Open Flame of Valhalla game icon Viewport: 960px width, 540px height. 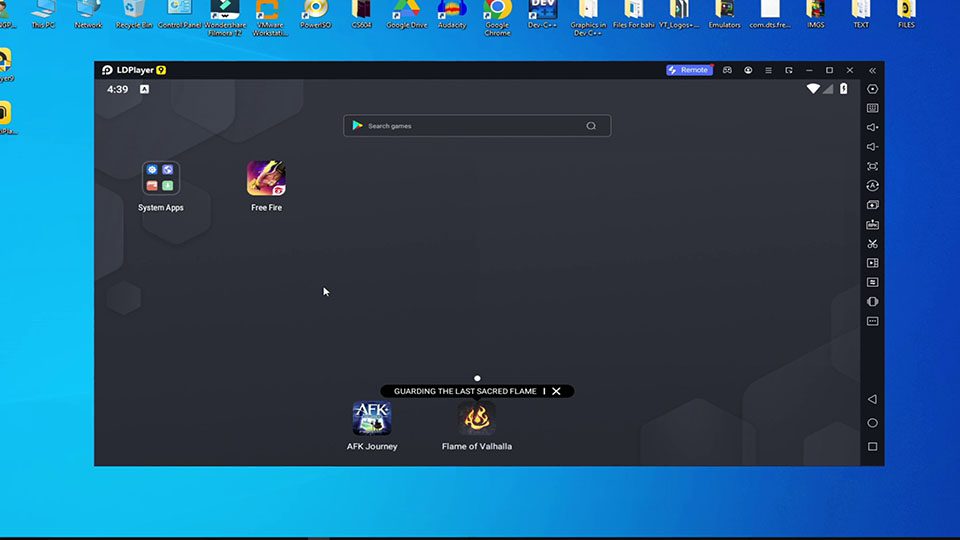(477, 418)
